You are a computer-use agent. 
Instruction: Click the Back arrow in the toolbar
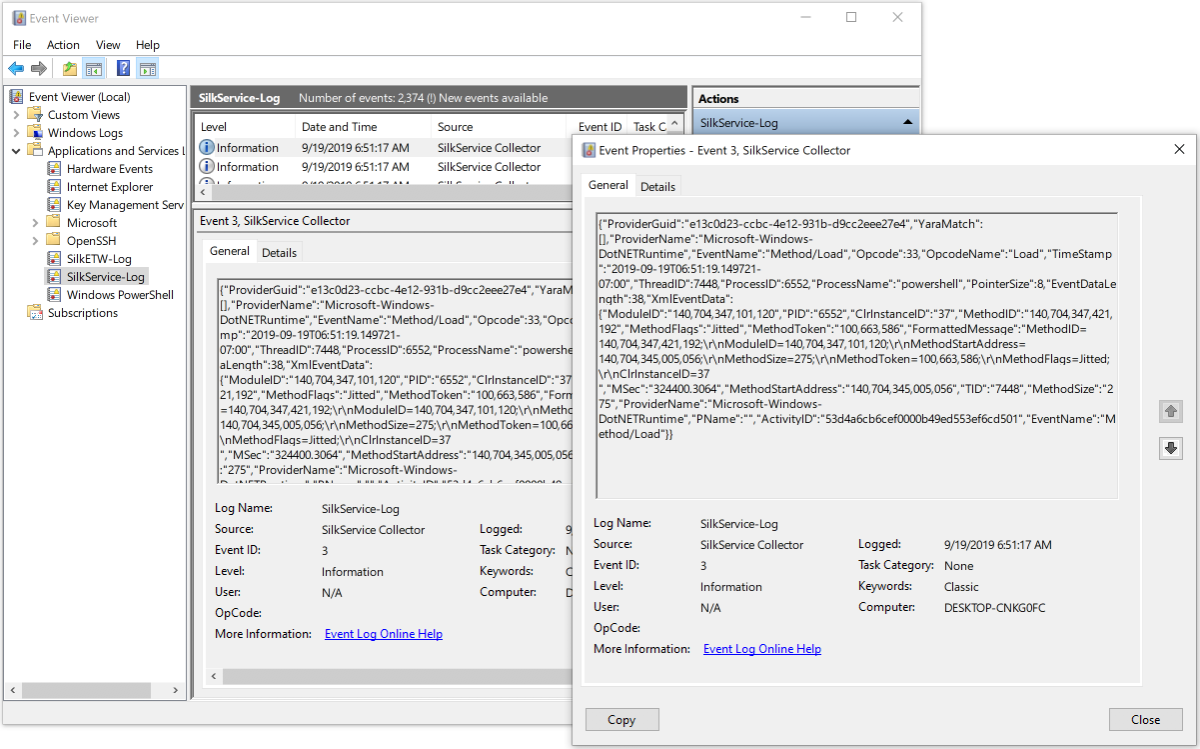point(16,69)
